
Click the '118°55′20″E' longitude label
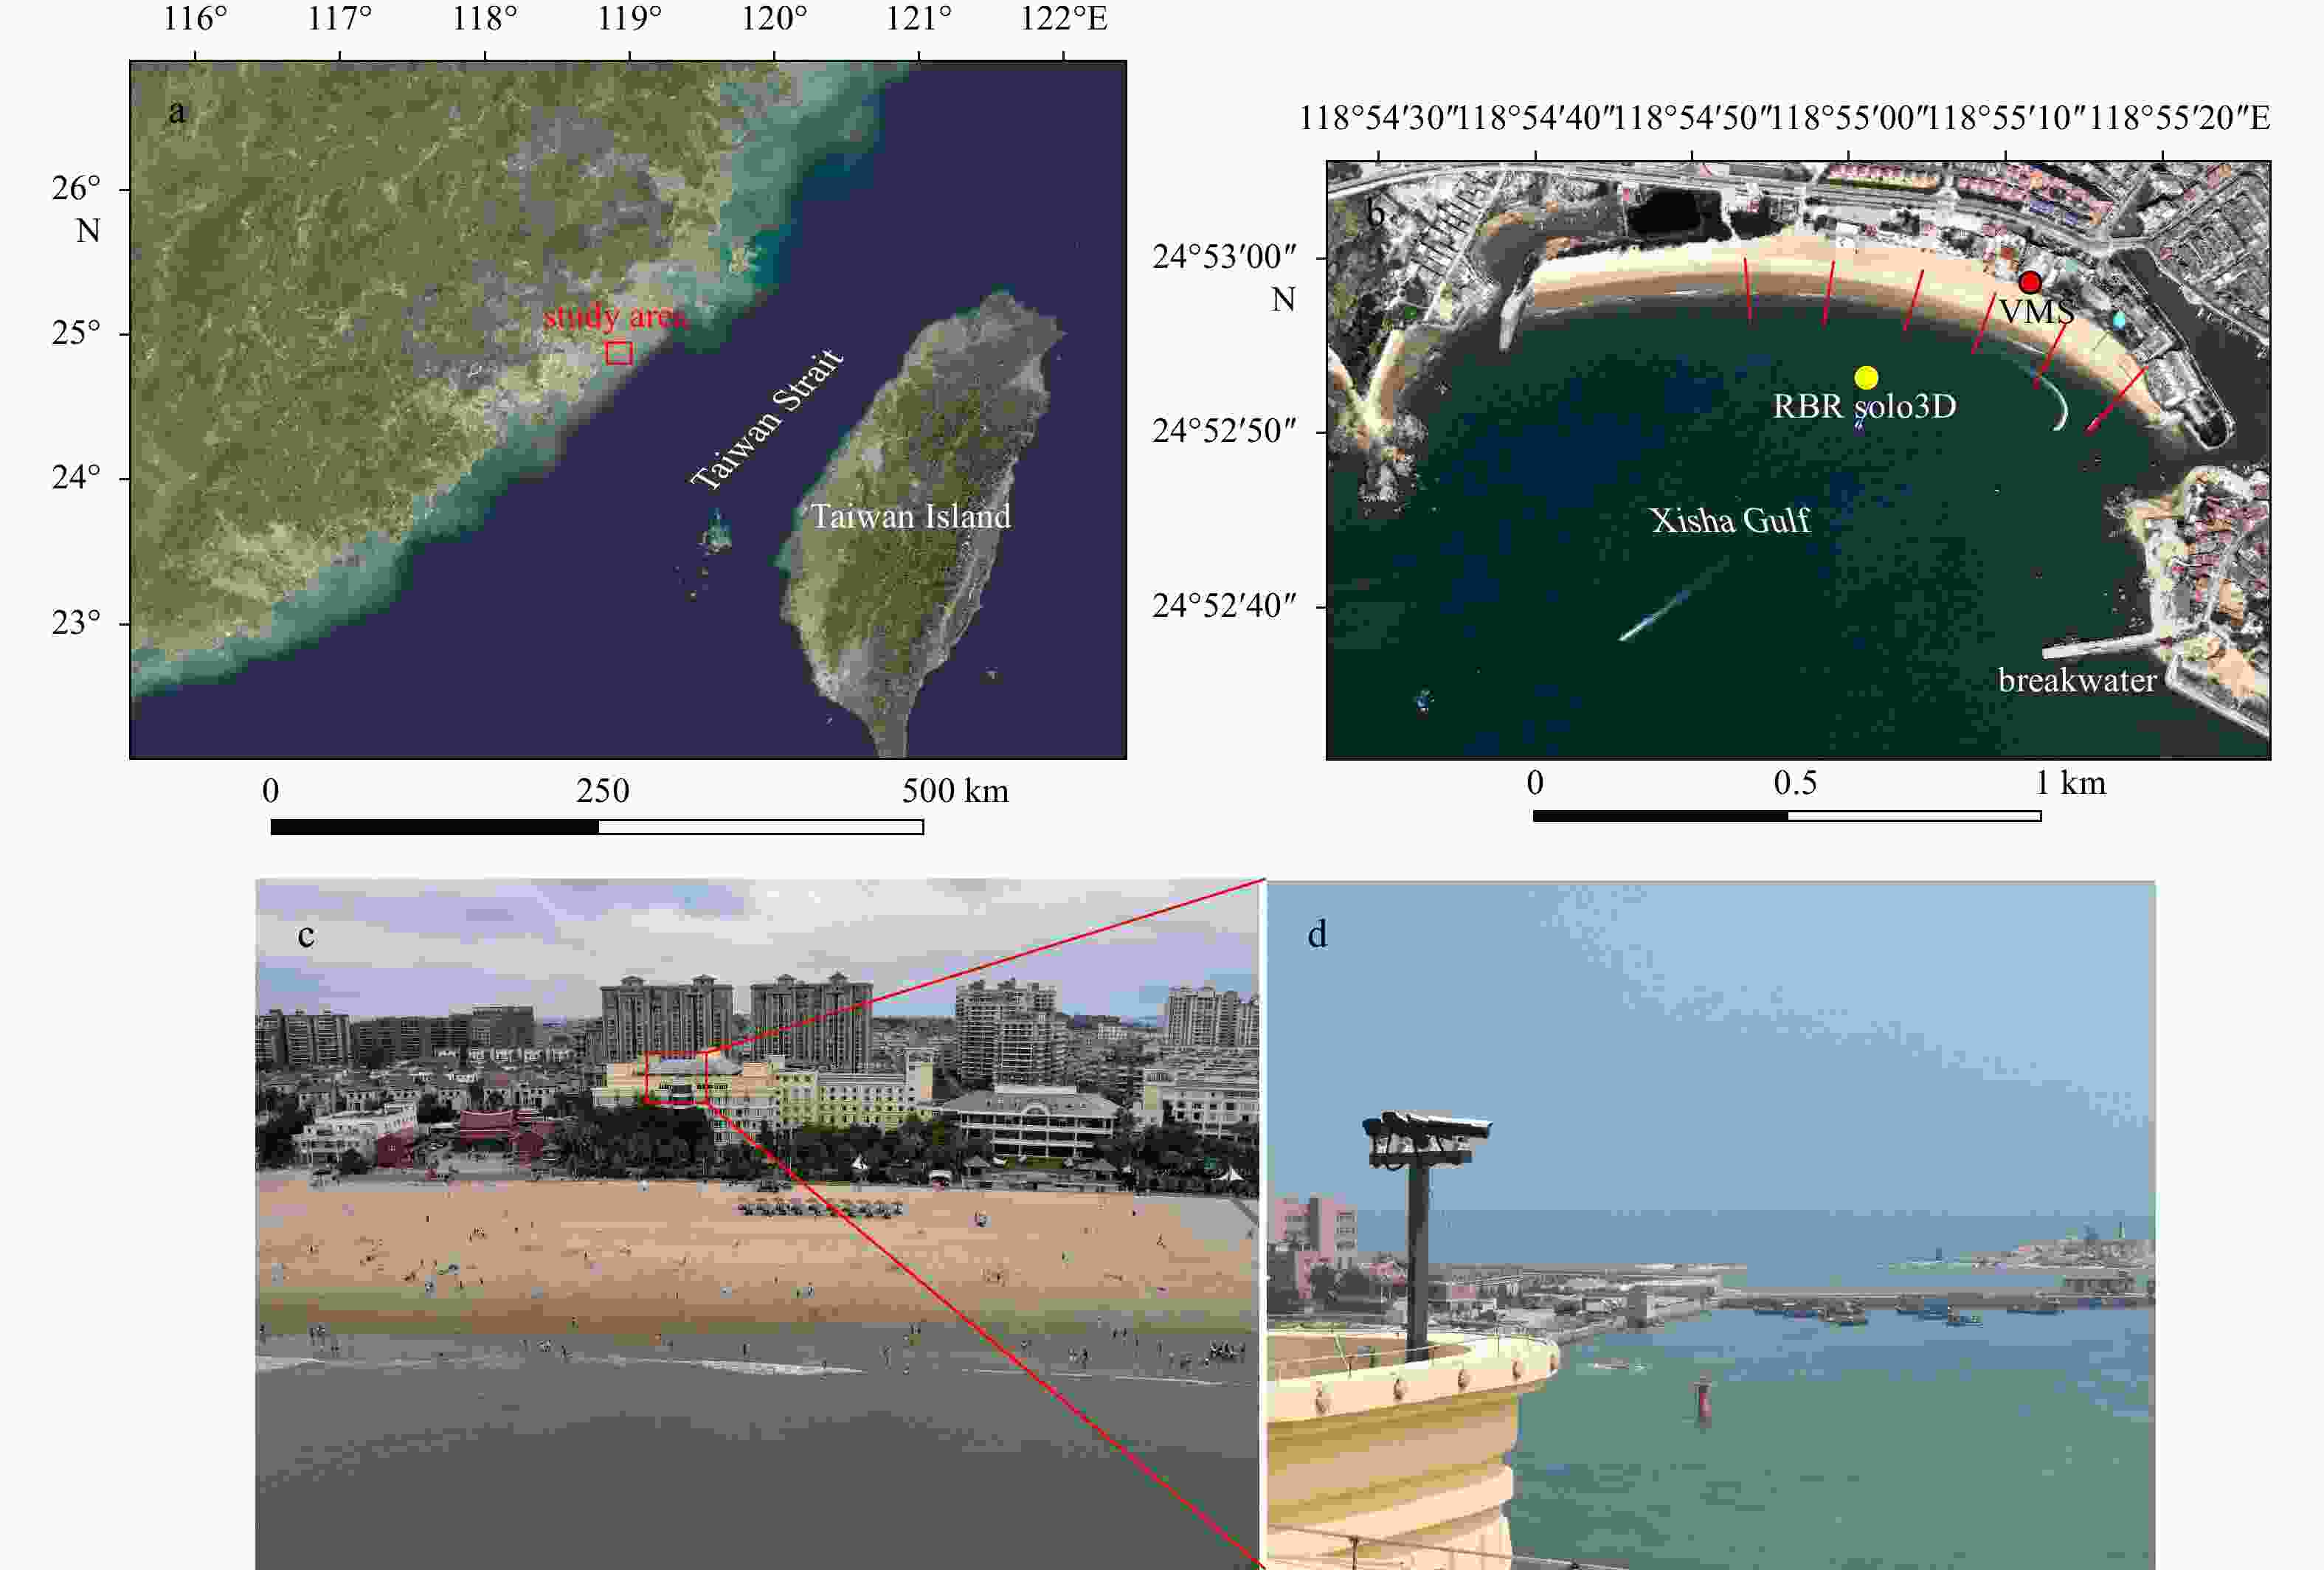coord(2179,118)
